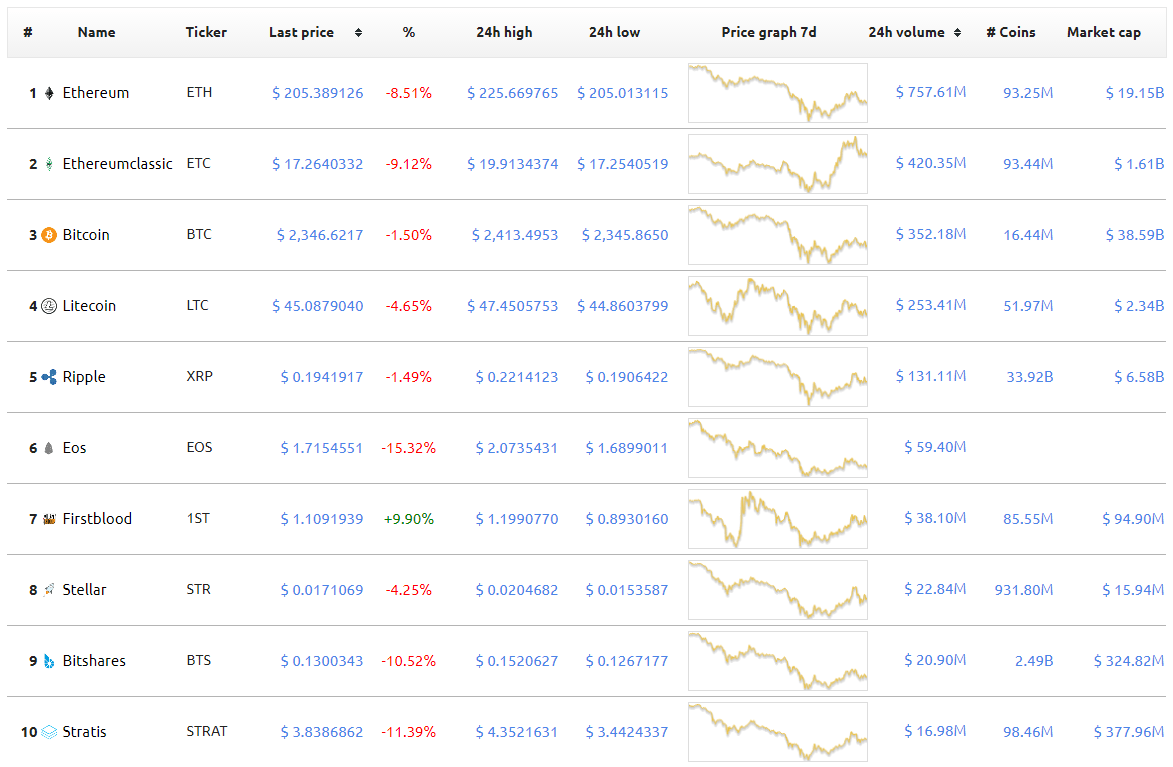Open Bitcoin 7-day price graph
The width and height of the screenshot is (1173, 767).
click(778, 235)
